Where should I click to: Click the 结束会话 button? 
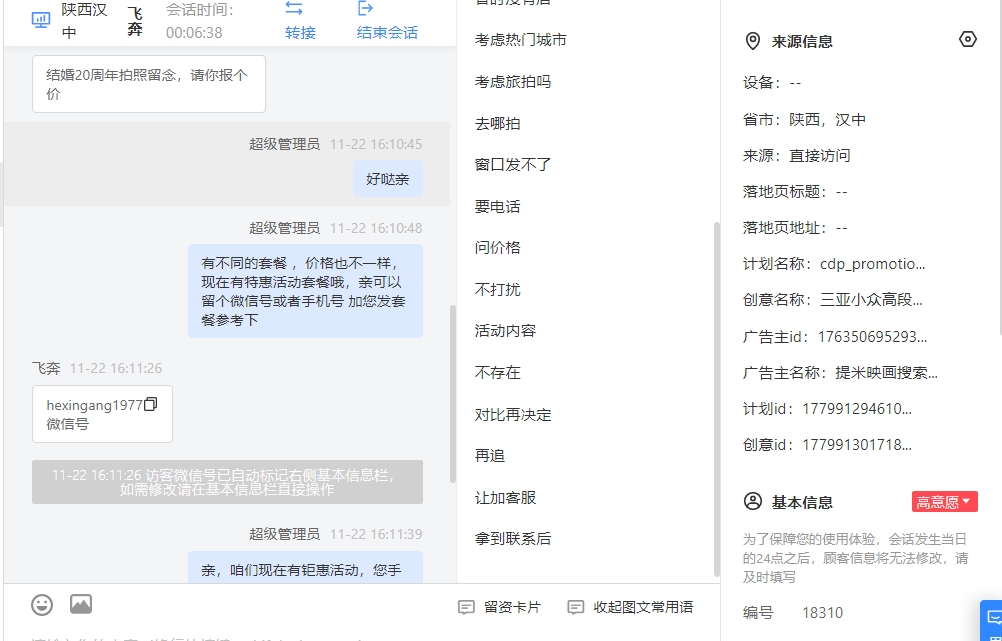click(x=387, y=33)
